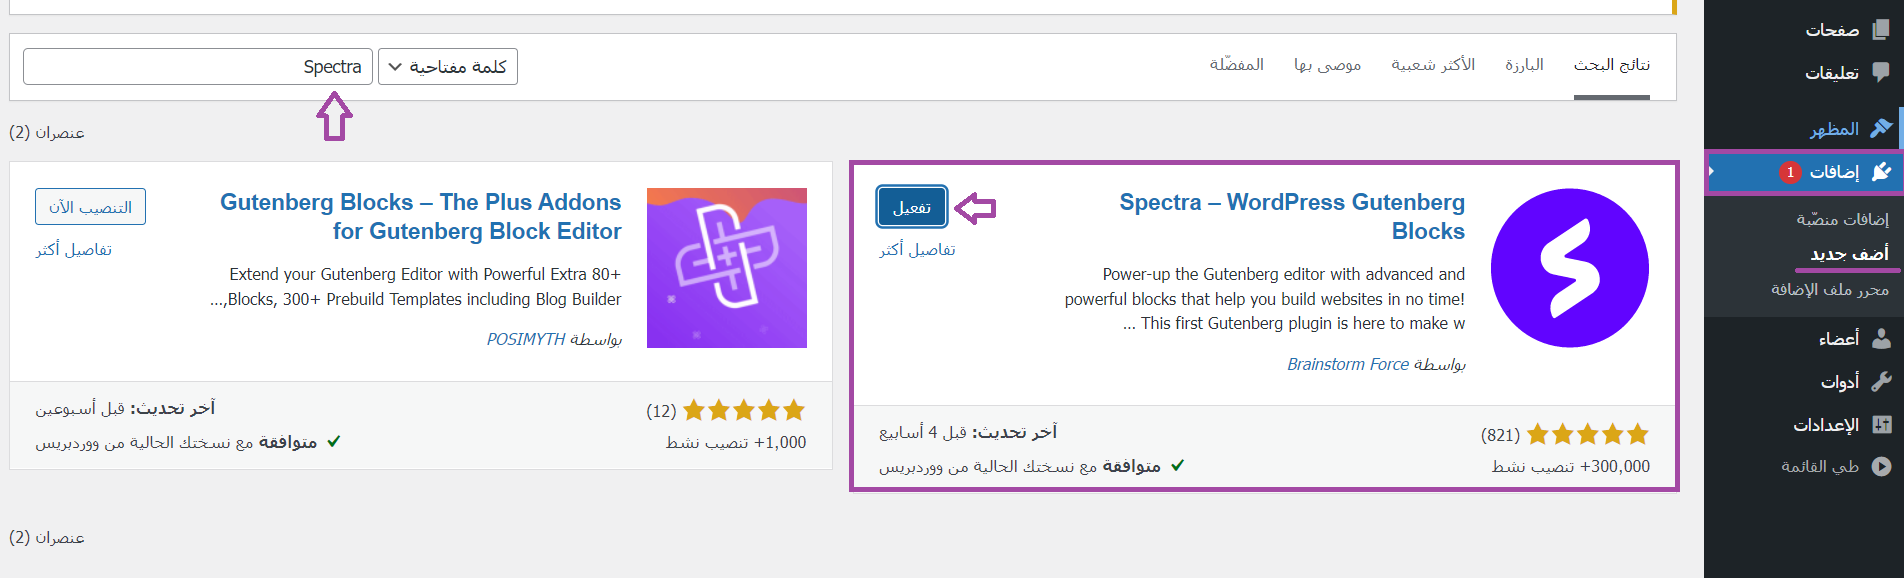
Task: Click the Plugins (إضافات) plug icon
Action: coord(1881,172)
